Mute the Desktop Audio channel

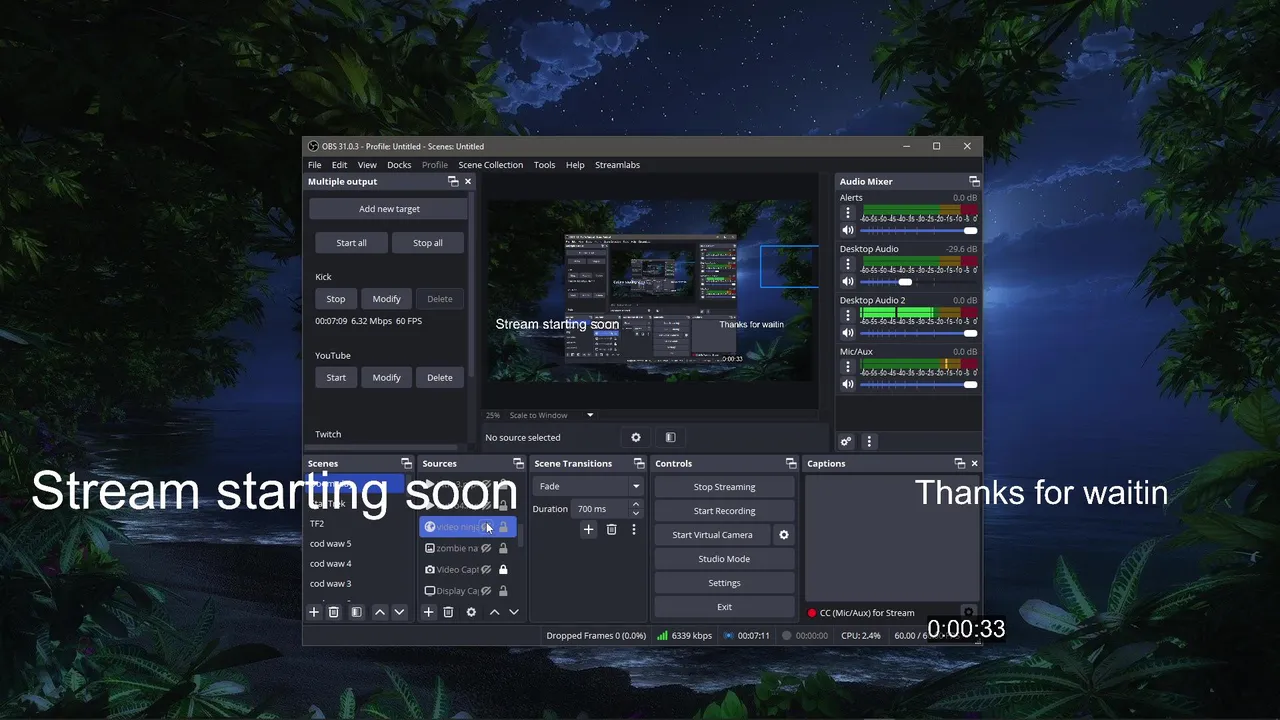[848, 282]
